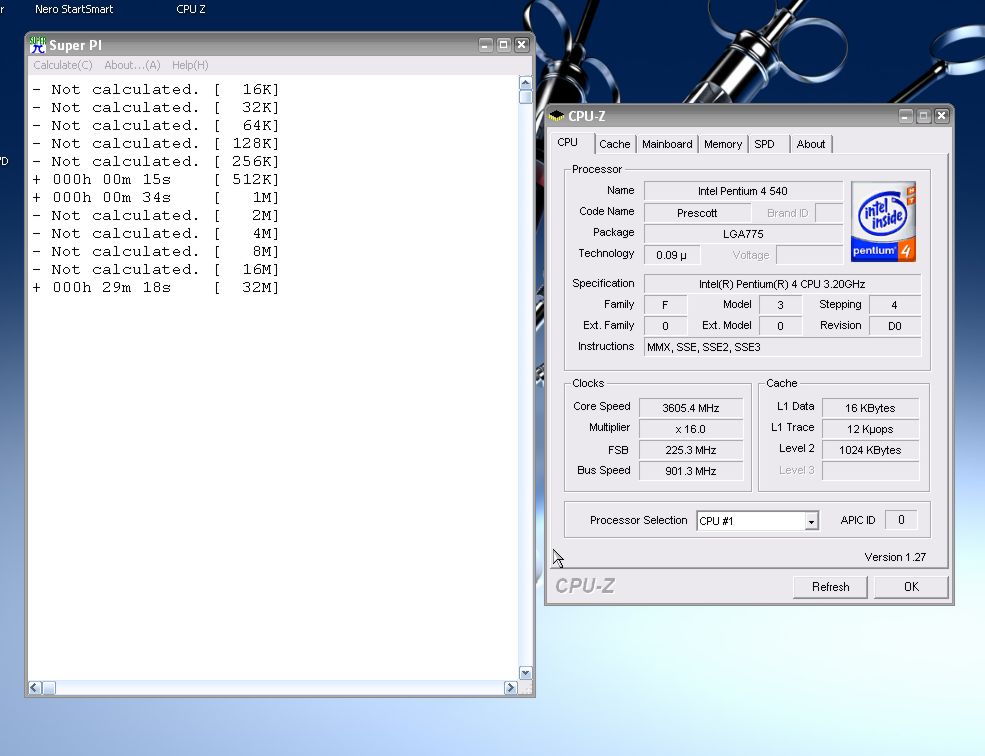The image size is (985, 756).
Task: Click the Code Name field 'Prescott'
Action: 697,213
